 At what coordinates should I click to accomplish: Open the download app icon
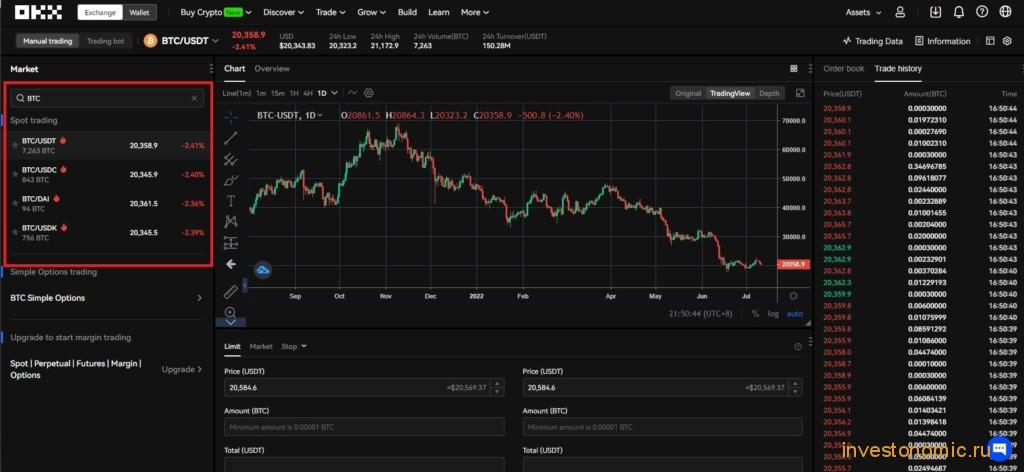tap(936, 12)
